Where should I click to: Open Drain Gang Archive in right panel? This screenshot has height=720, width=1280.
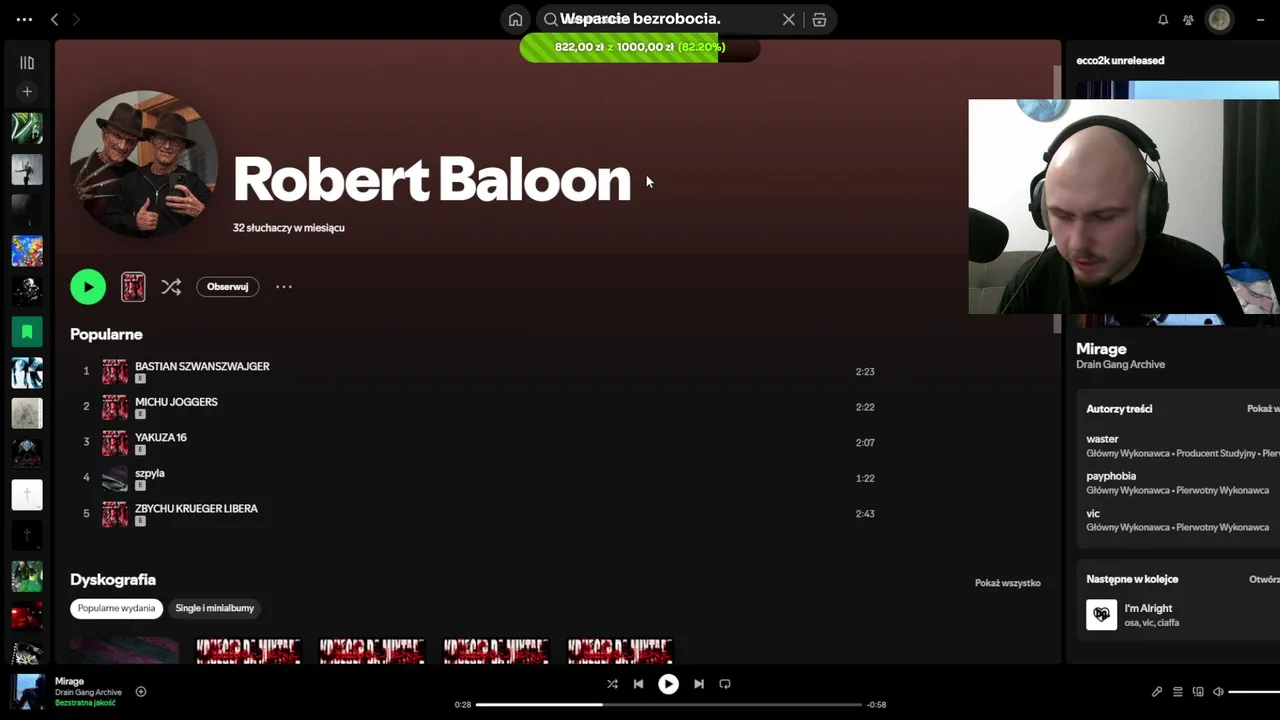tap(1120, 365)
